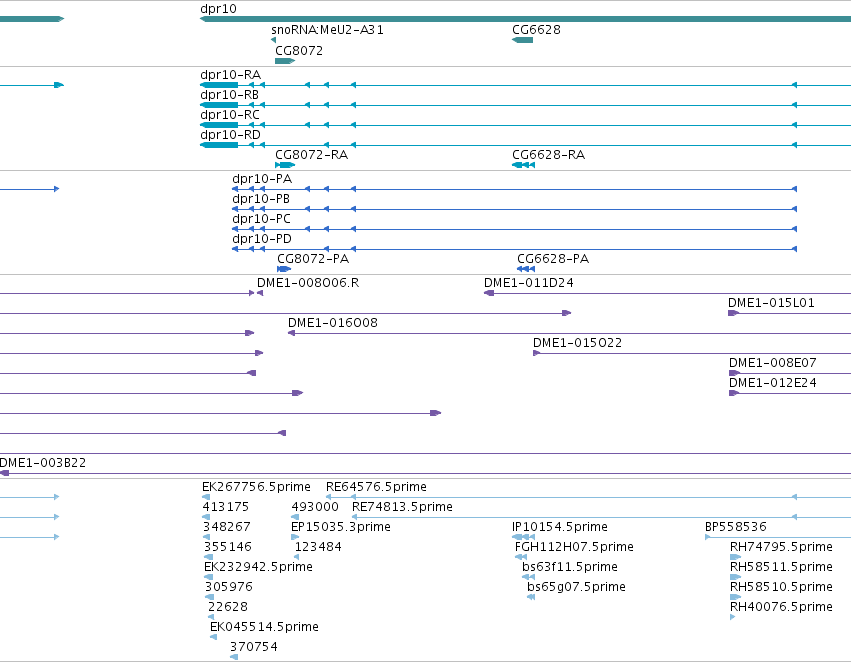Select EST RH74795.5prime

(x=781, y=547)
